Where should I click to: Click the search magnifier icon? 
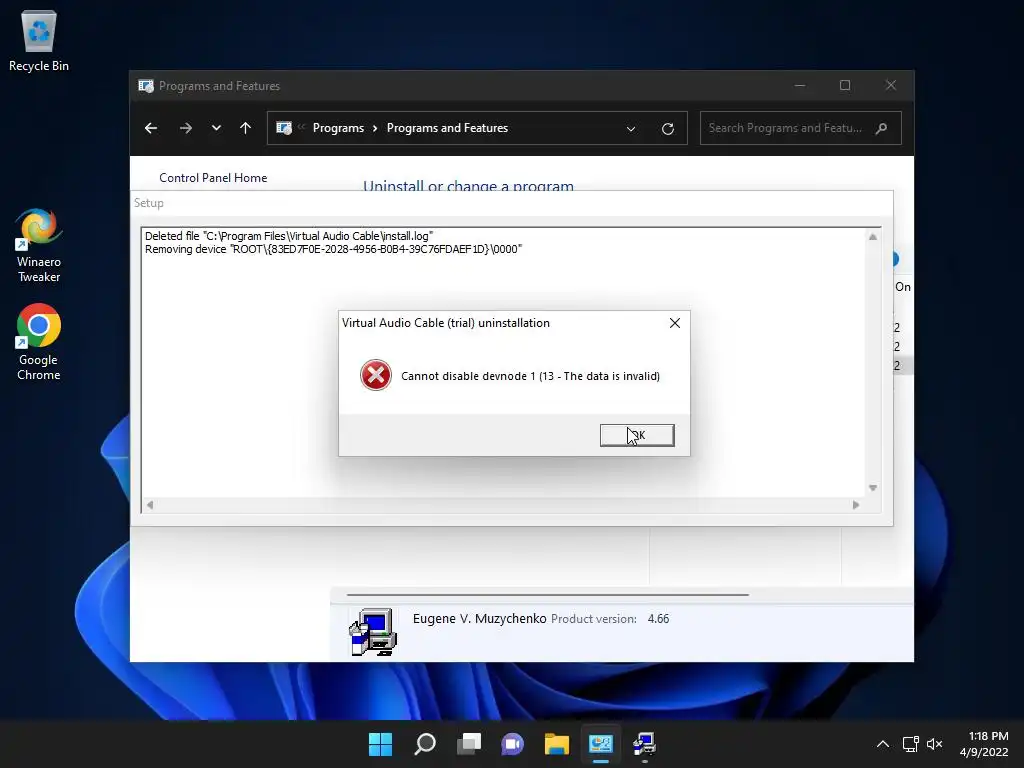(882, 128)
